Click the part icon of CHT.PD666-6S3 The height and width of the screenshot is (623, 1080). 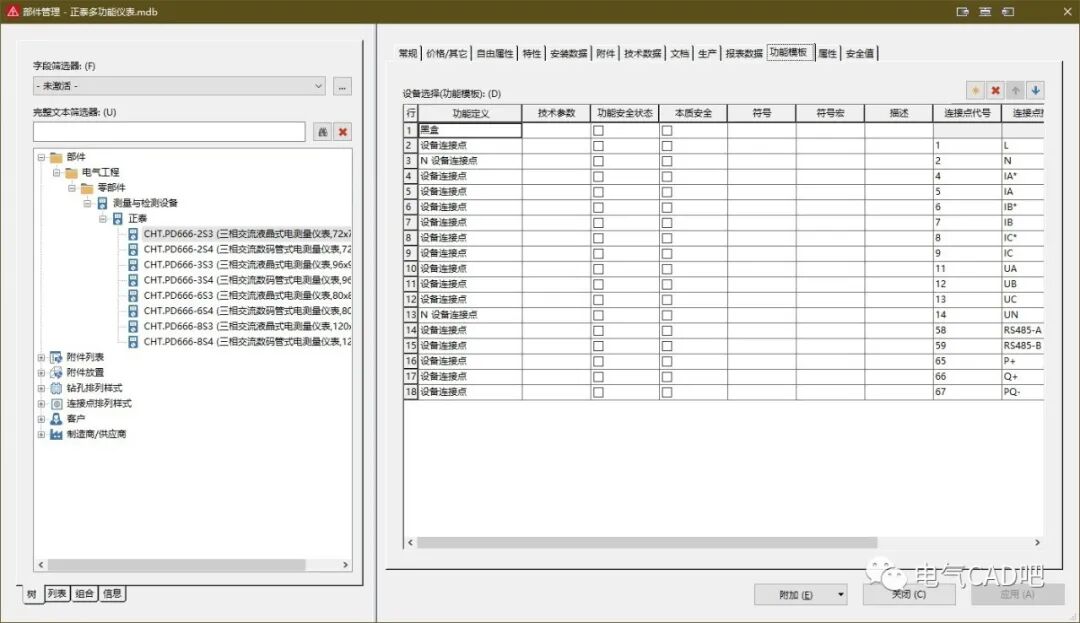[x=133, y=295]
